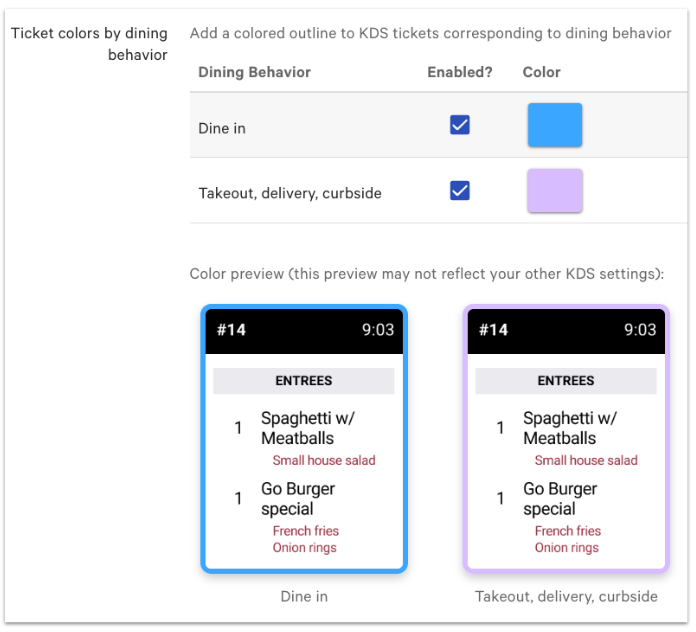This screenshot has height=632, width=696.
Task: Select the "Dine in" table row label
Action: click(222, 128)
